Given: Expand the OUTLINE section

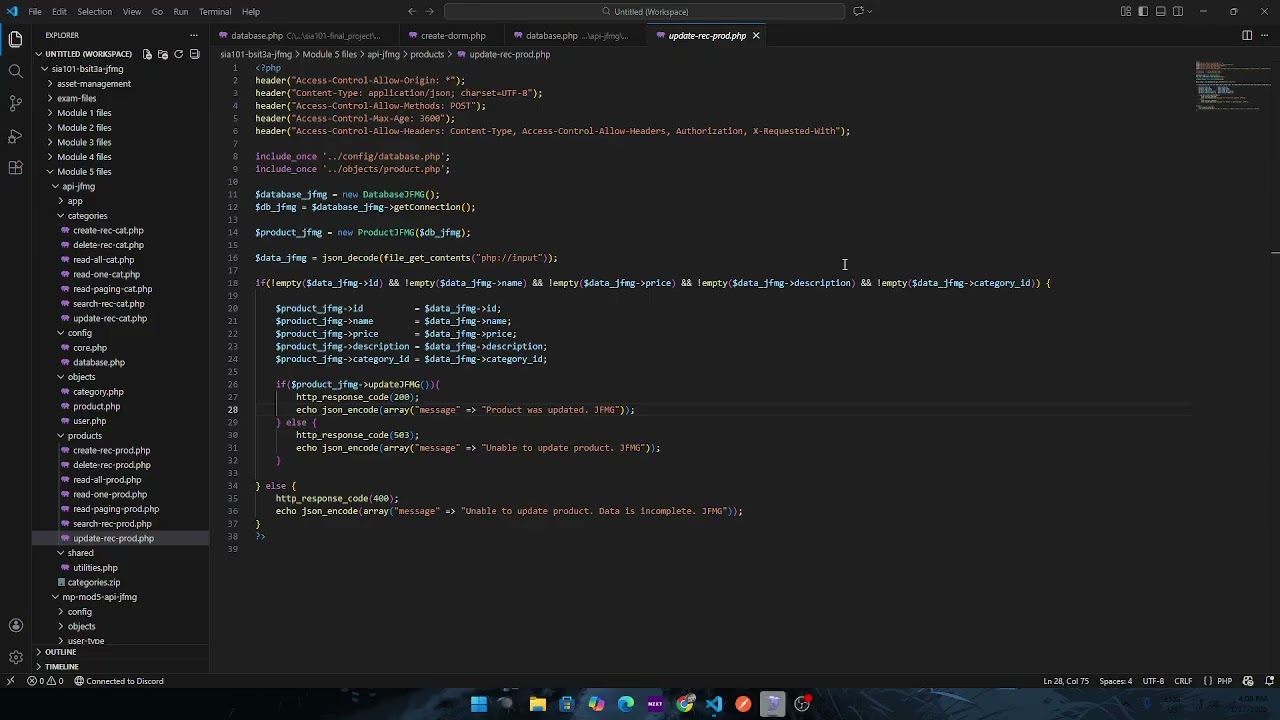Looking at the screenshot, I should [x=60, y=652].
